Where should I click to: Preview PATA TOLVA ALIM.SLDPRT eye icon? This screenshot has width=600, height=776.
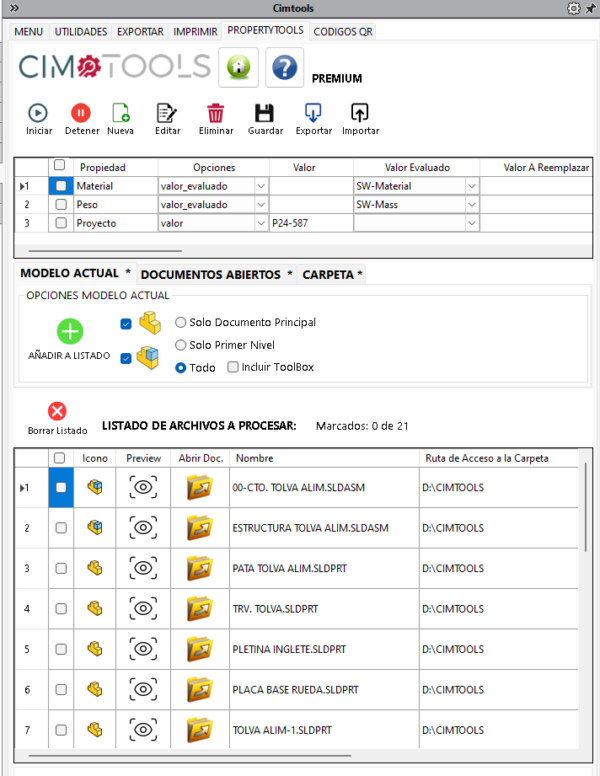coord(143,568)
